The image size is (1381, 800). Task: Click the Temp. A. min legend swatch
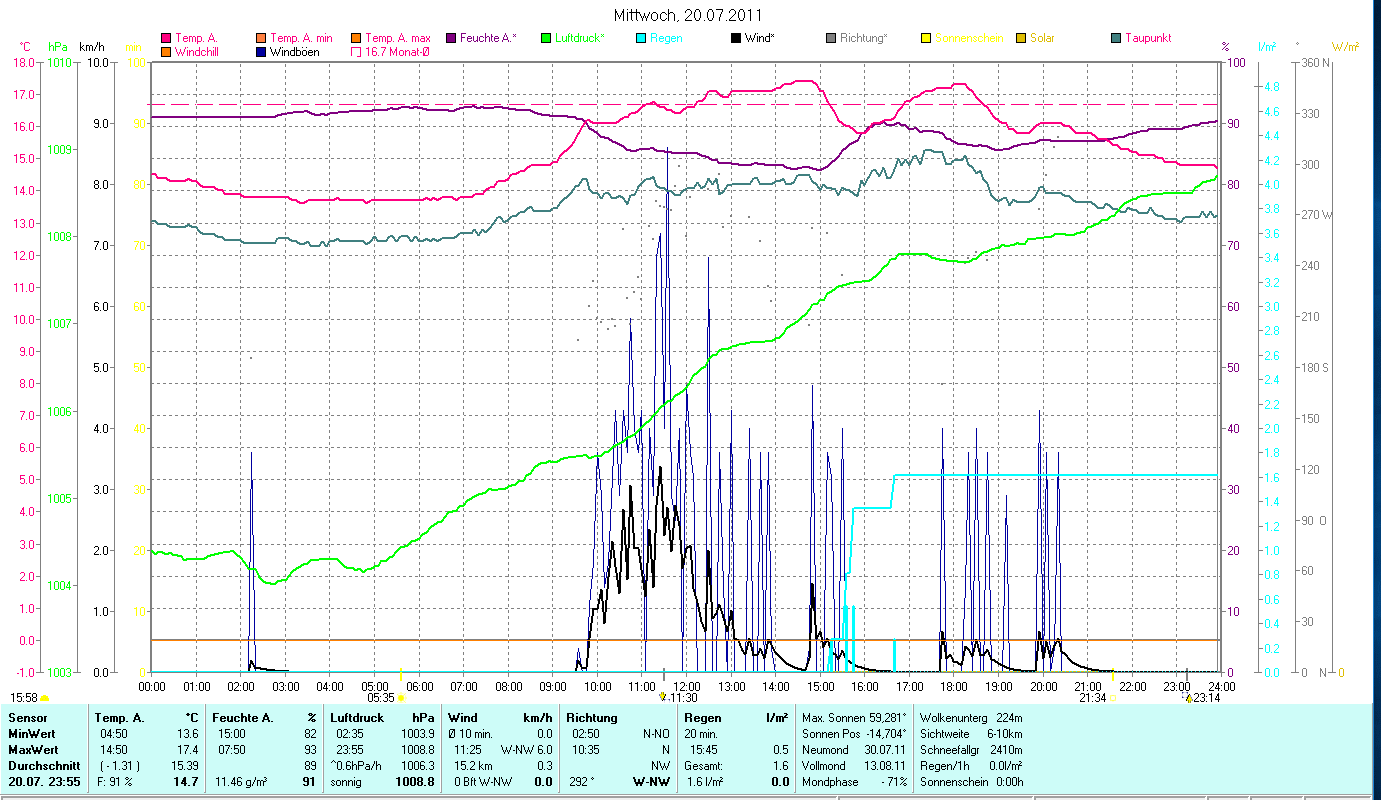point(261,38)
